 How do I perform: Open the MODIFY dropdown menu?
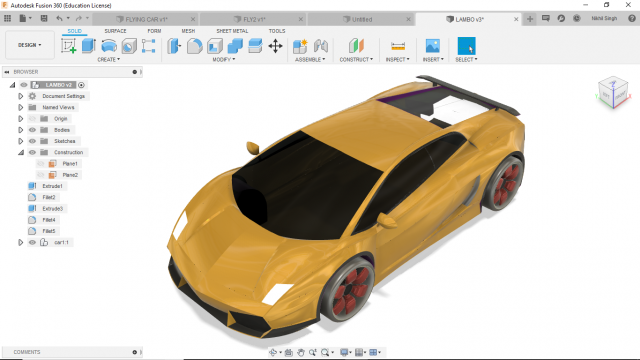coord(224,60)
